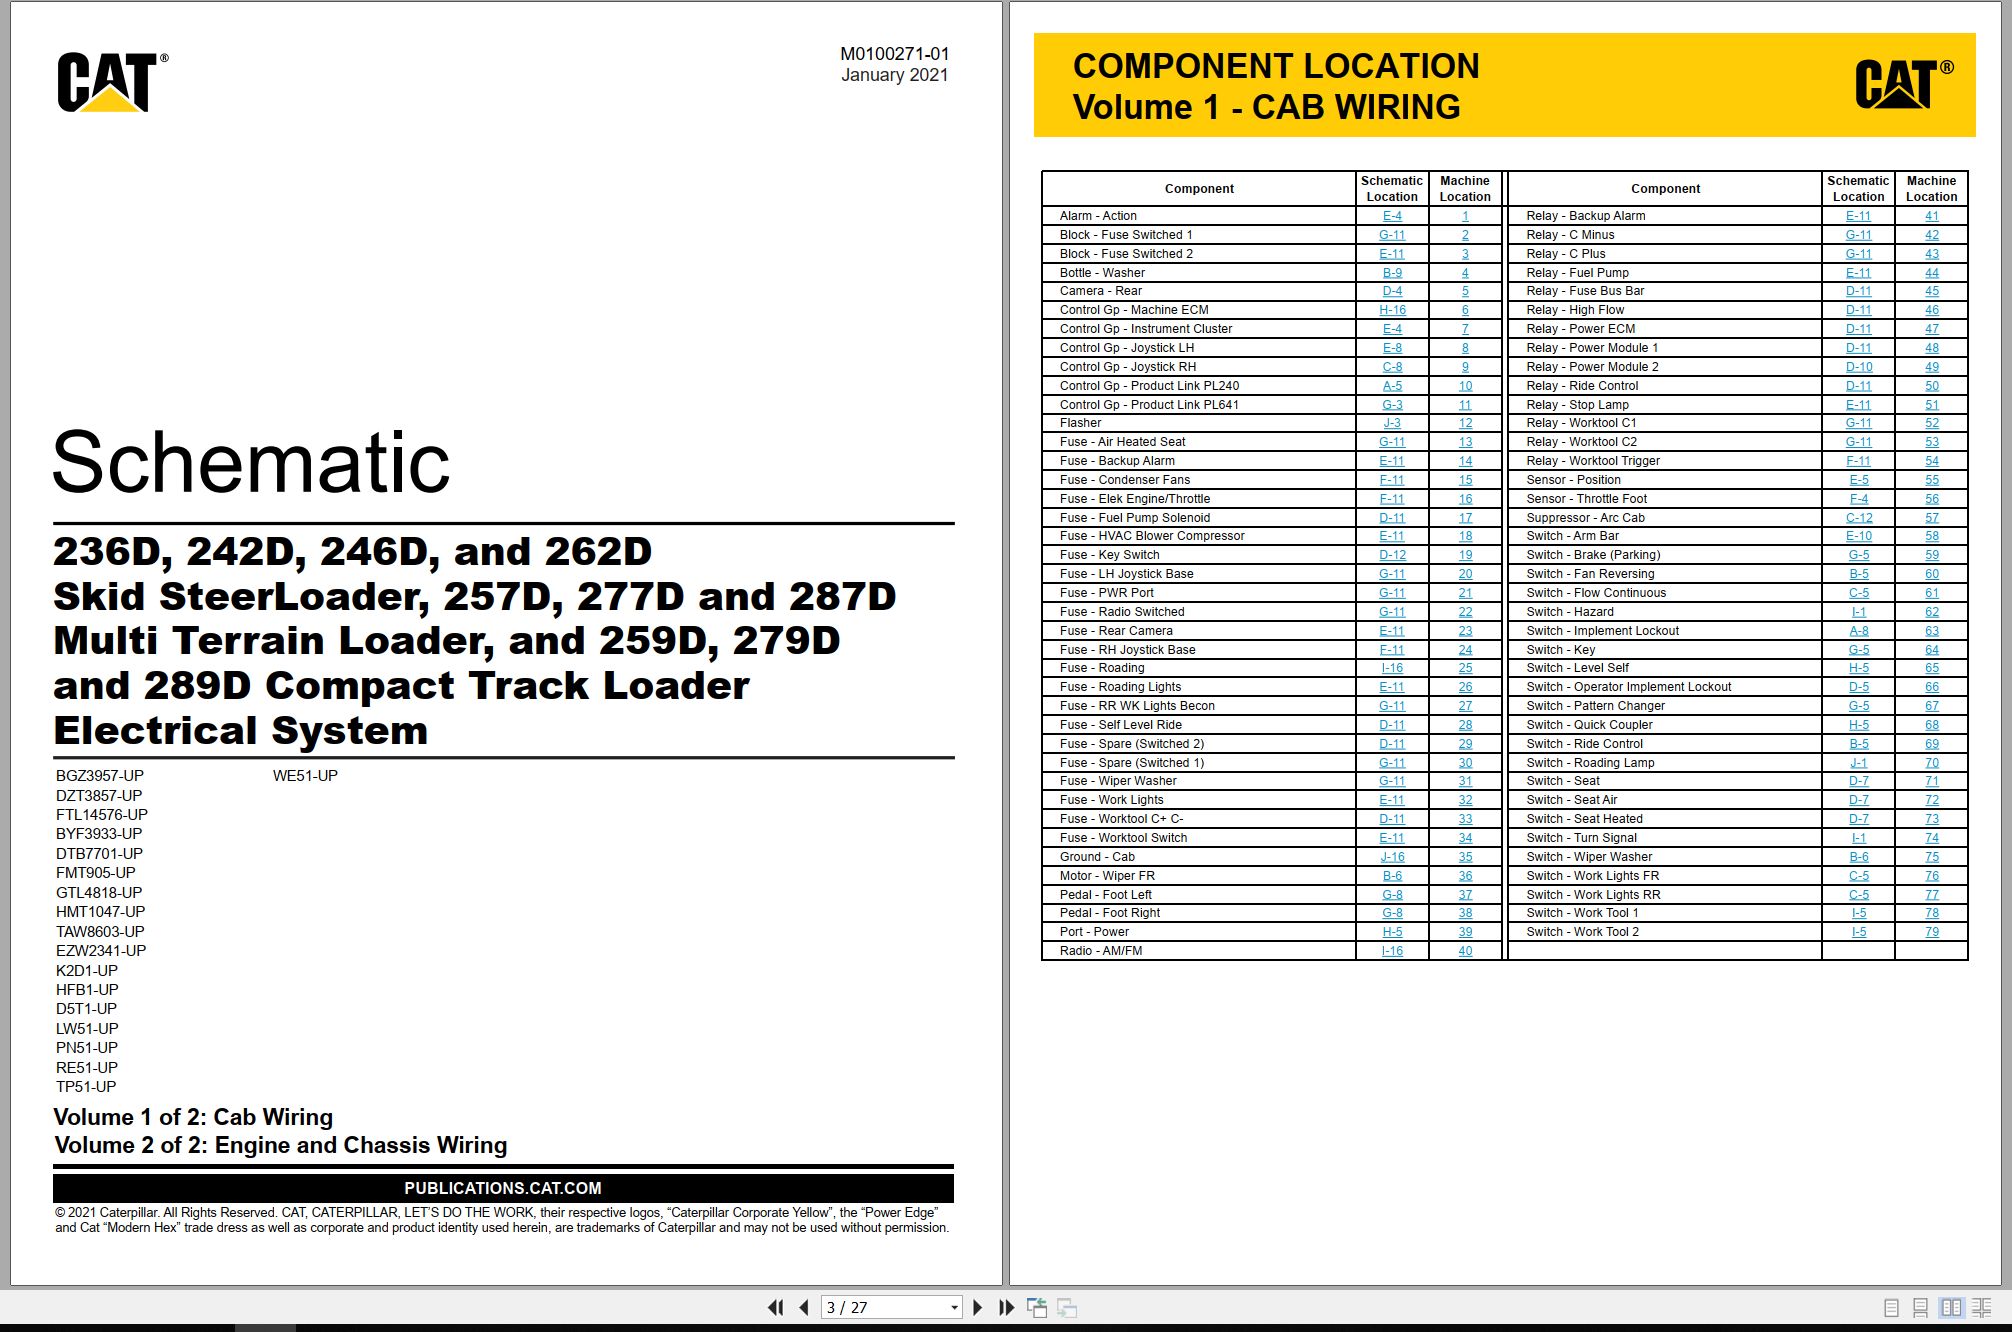This screenshot has width=2012, height=1332.
Task: Open C-12 link for Suppressor - Arc Cab
Action: pos(1858,518)
